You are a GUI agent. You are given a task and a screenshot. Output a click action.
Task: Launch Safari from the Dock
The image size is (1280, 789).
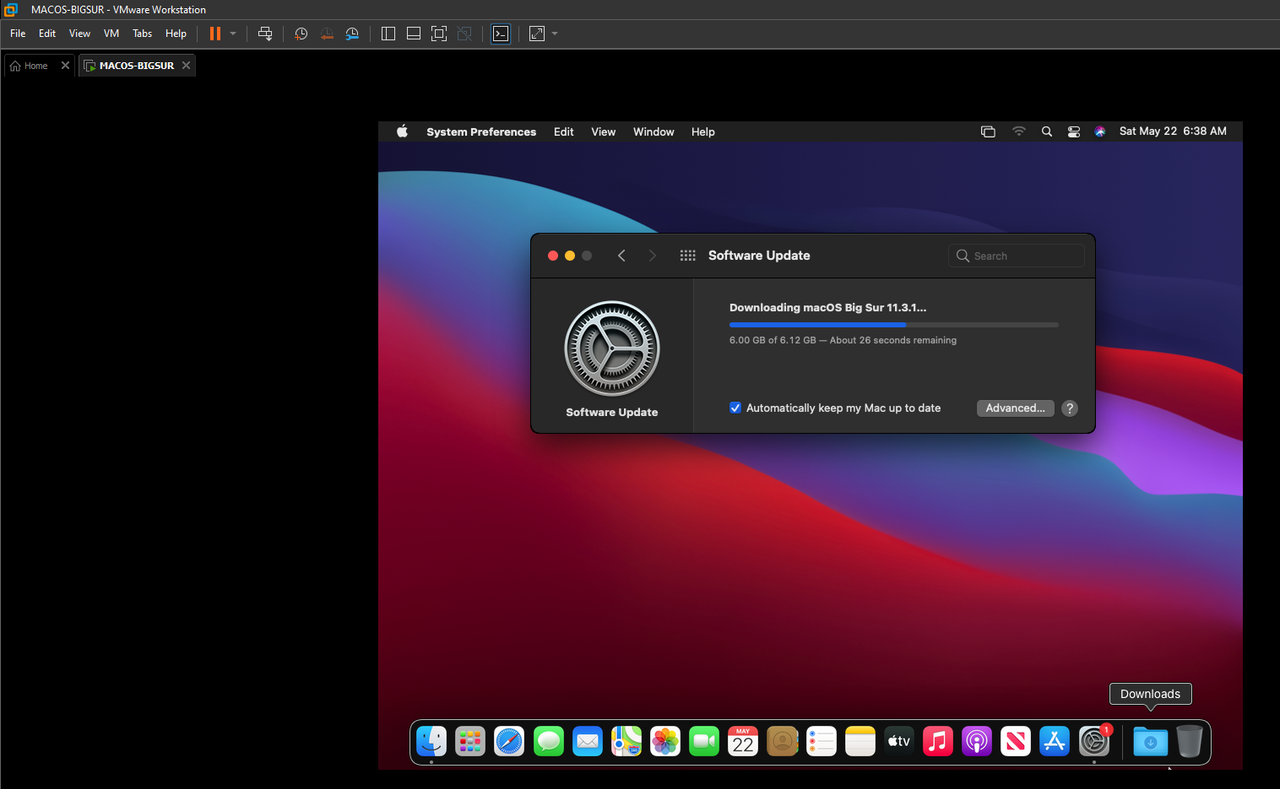pyautogui.click(x=509, y=741)
